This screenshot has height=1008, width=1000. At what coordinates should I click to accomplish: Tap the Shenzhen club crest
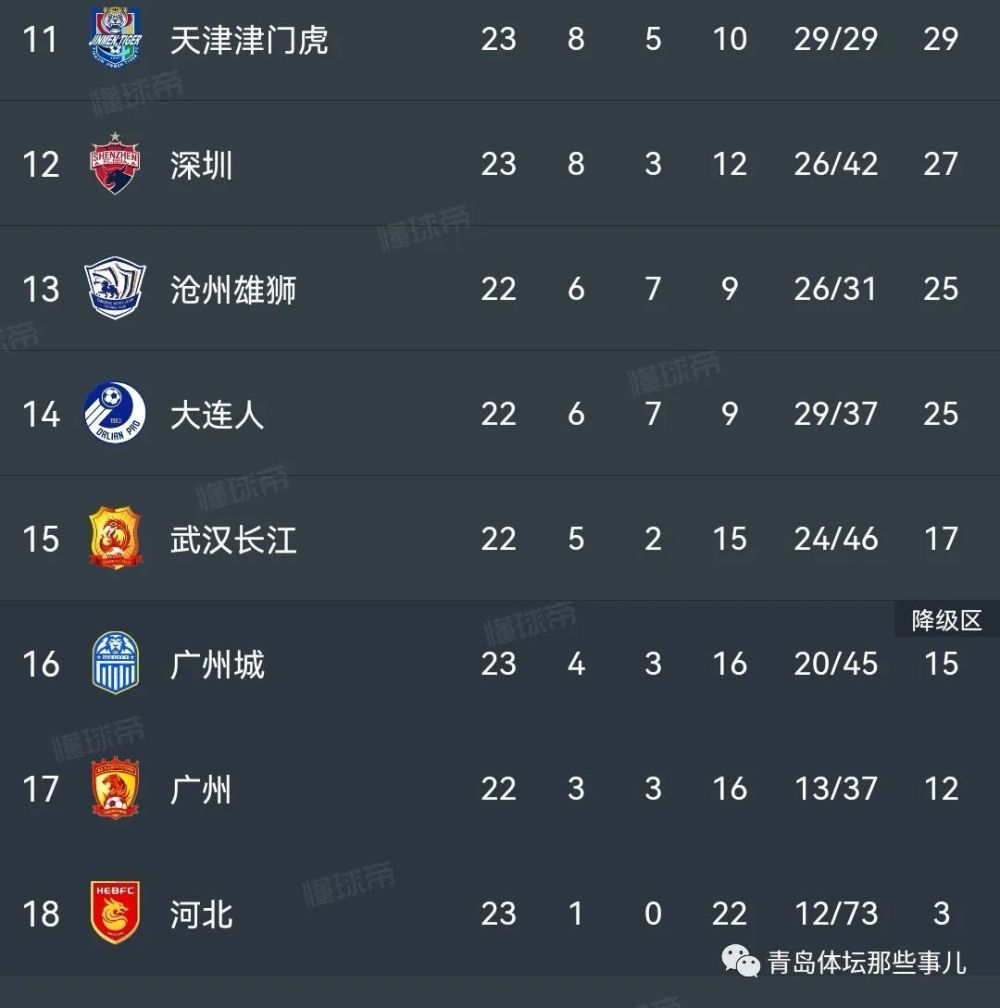(115, 163)
